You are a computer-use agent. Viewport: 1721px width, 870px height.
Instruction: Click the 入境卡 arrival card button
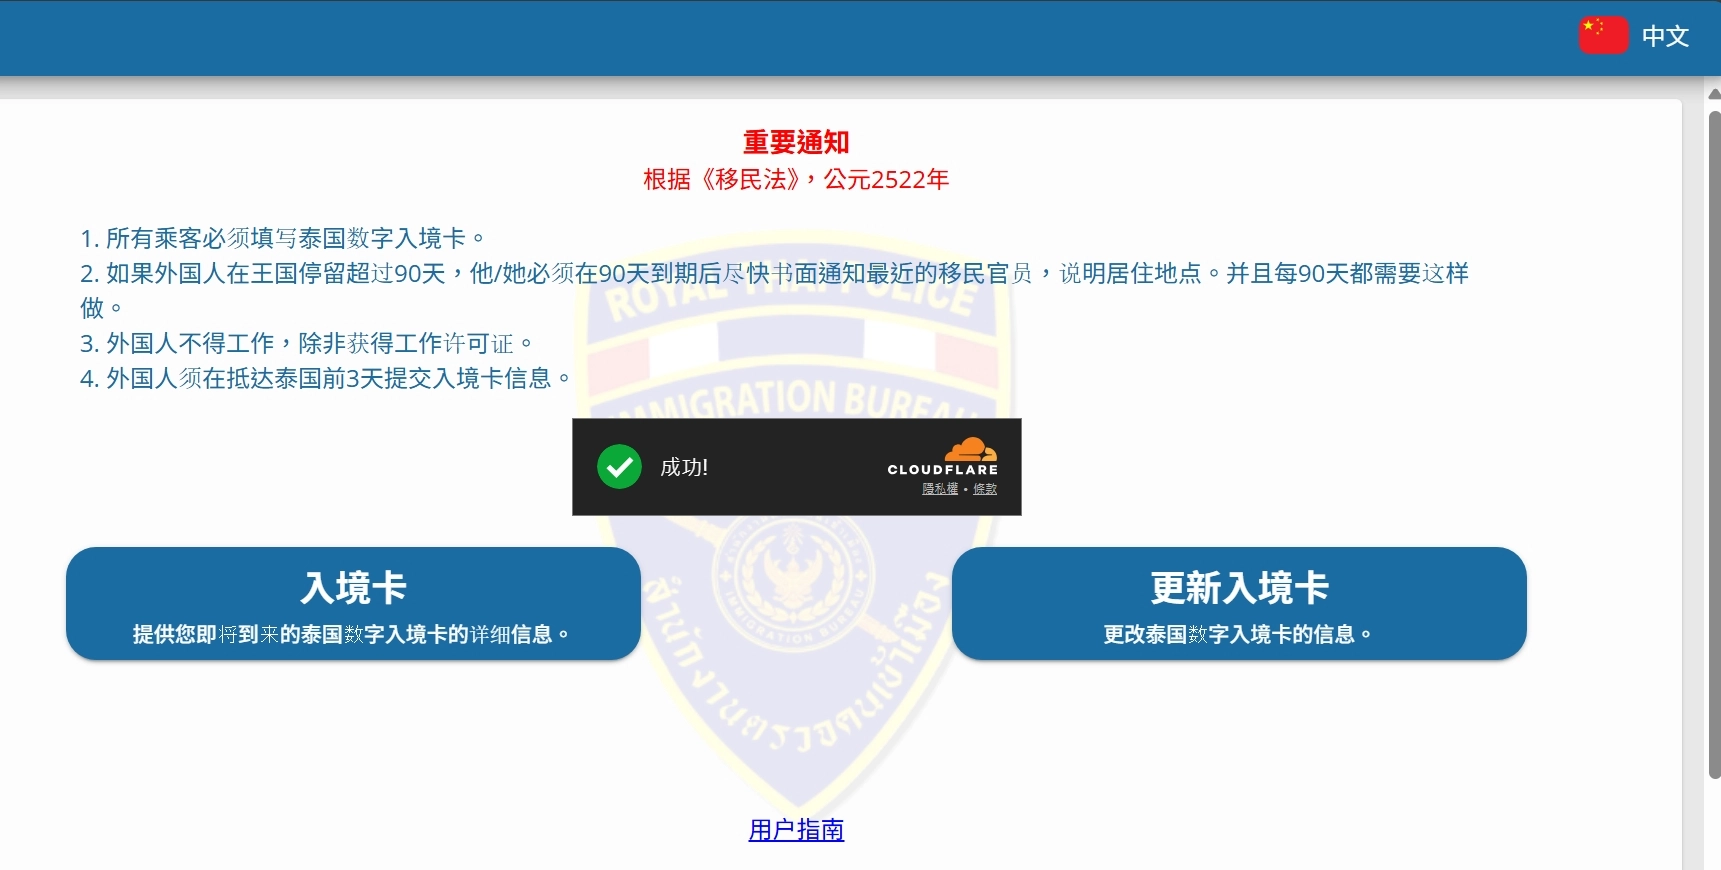[x=353, y=603]
